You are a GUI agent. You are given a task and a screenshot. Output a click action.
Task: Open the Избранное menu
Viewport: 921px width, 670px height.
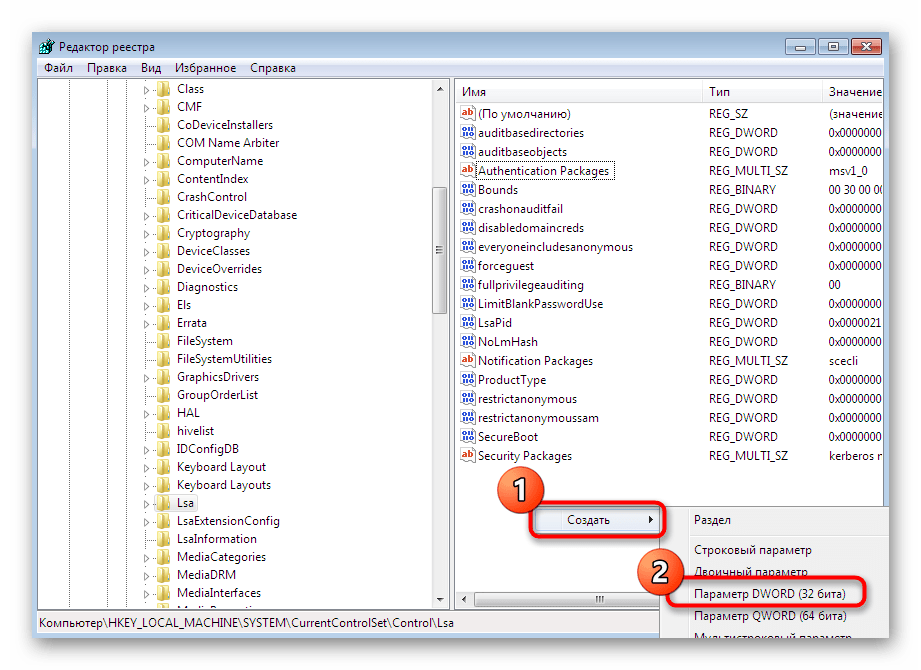(x=205, y=68)
